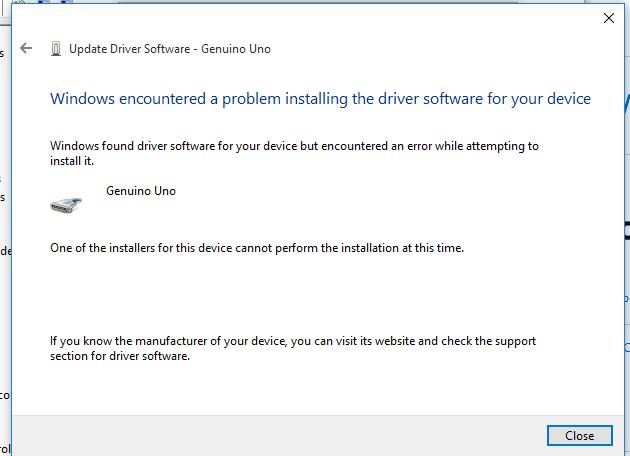Click the blue "Windows encountered a problem" heading
The image size is (630, 456).
tap(320, 99)
